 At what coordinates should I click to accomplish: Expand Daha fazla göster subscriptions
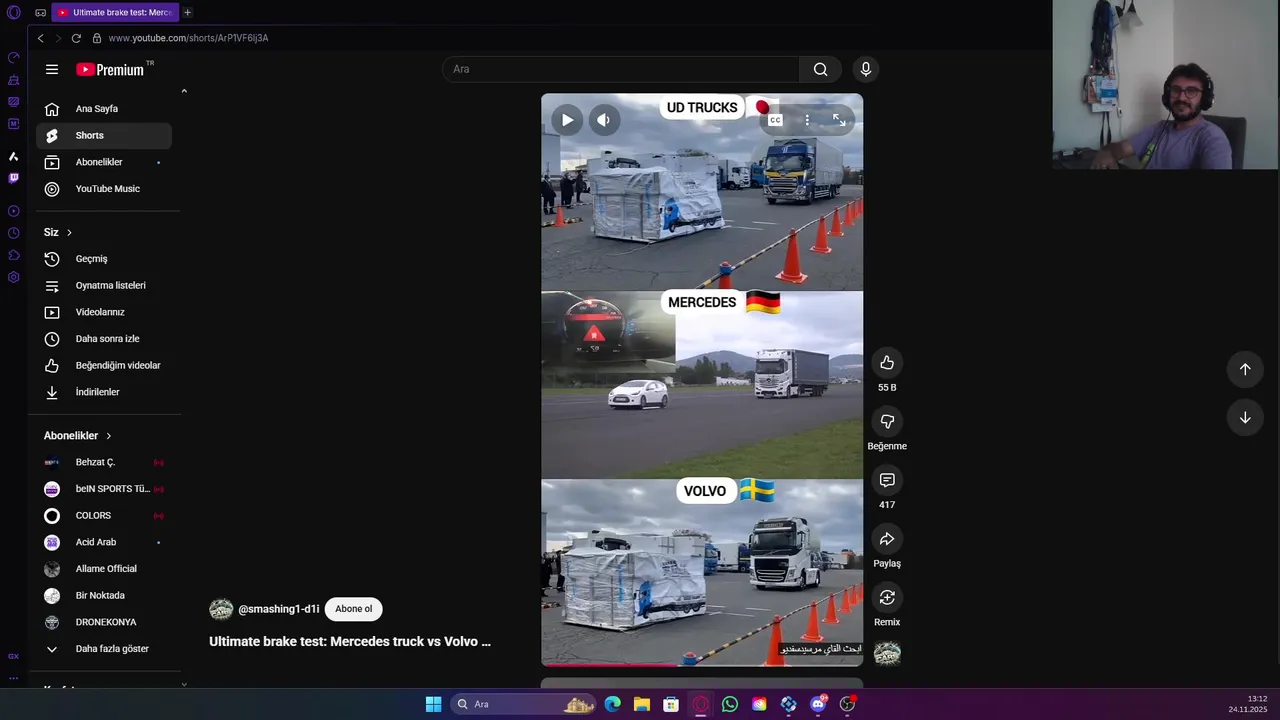pyautogui.click(x=104, y=649)
